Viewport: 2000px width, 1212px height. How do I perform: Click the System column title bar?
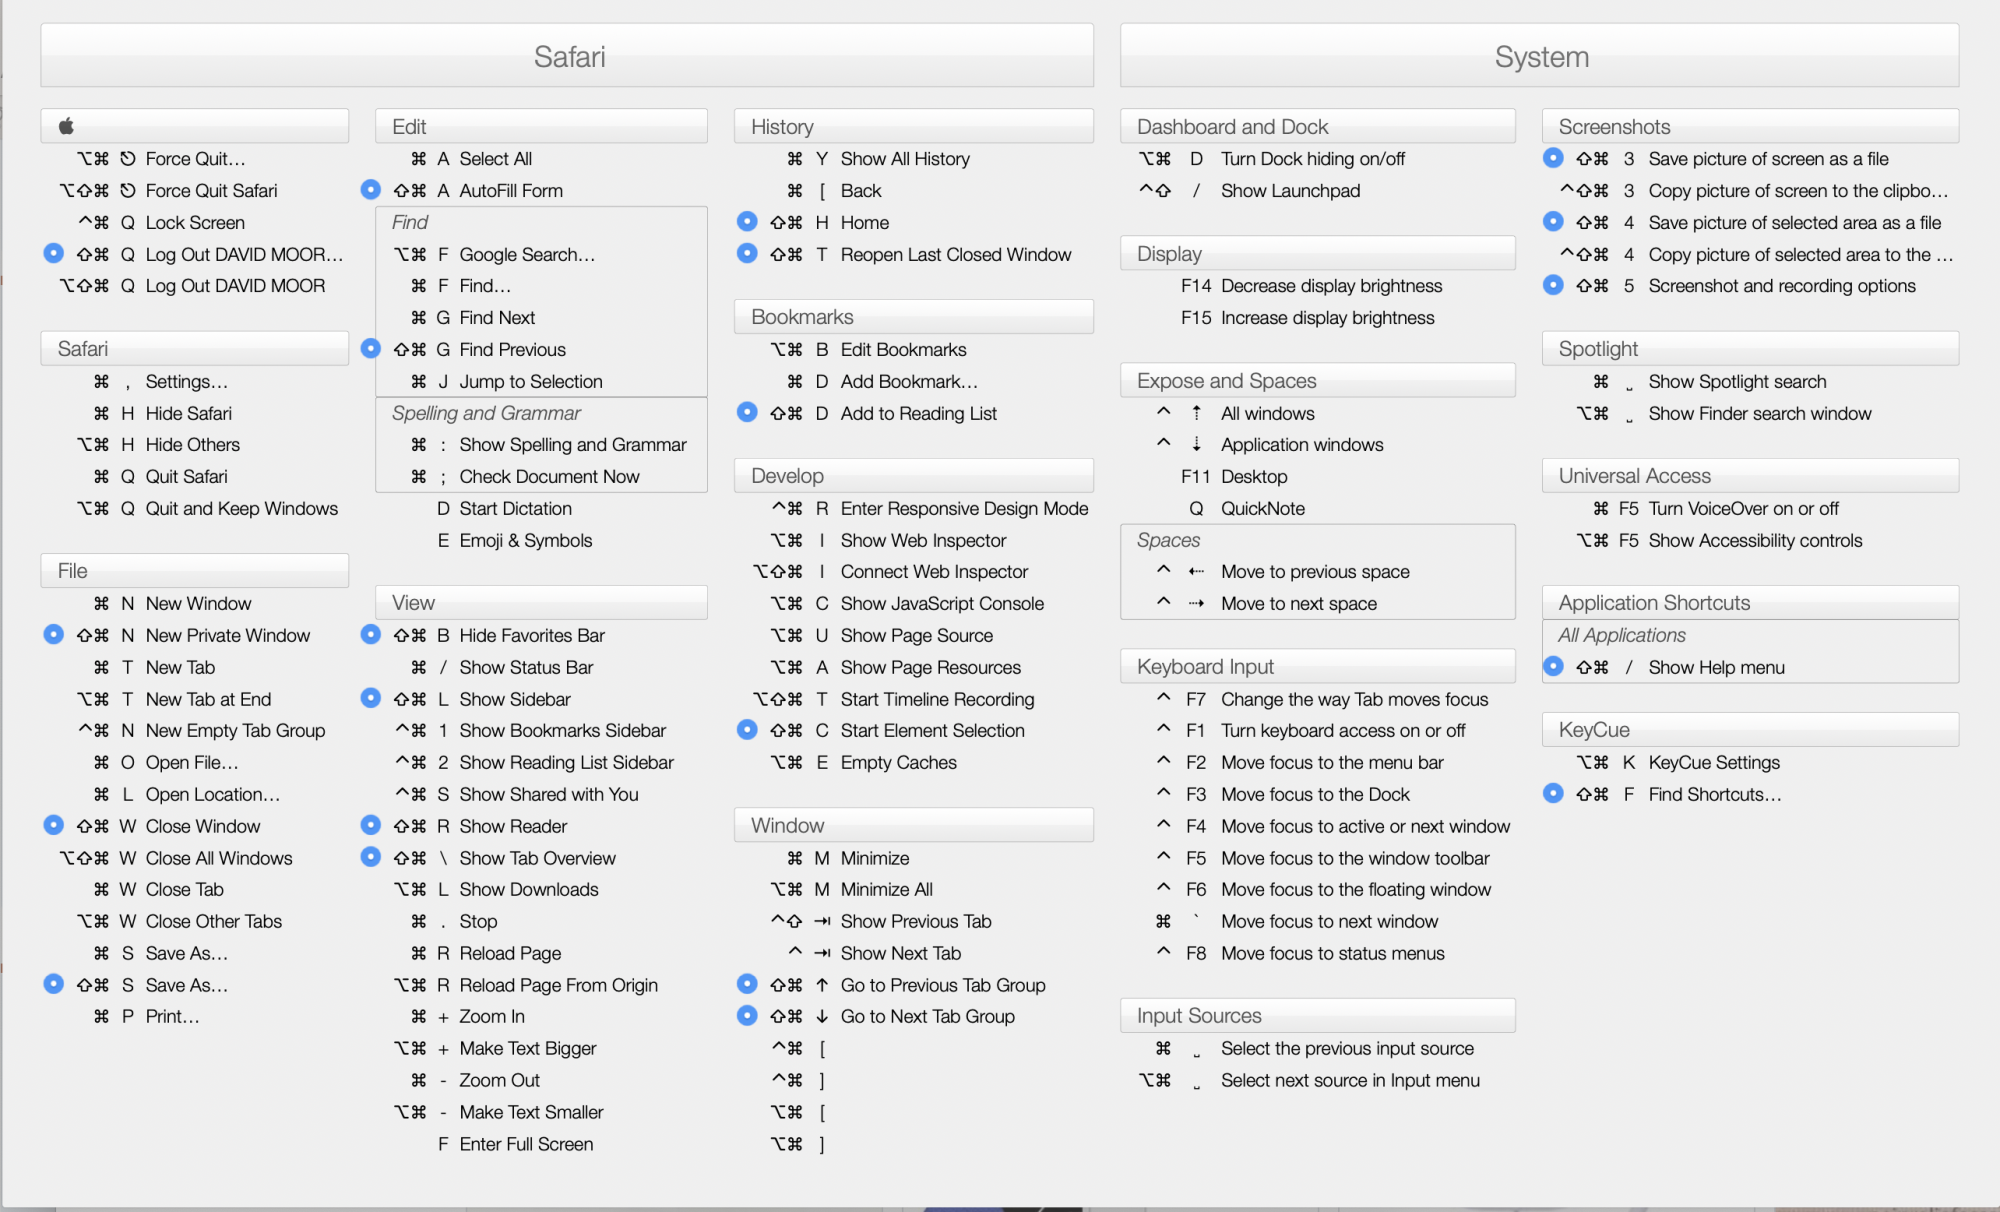1539,56
